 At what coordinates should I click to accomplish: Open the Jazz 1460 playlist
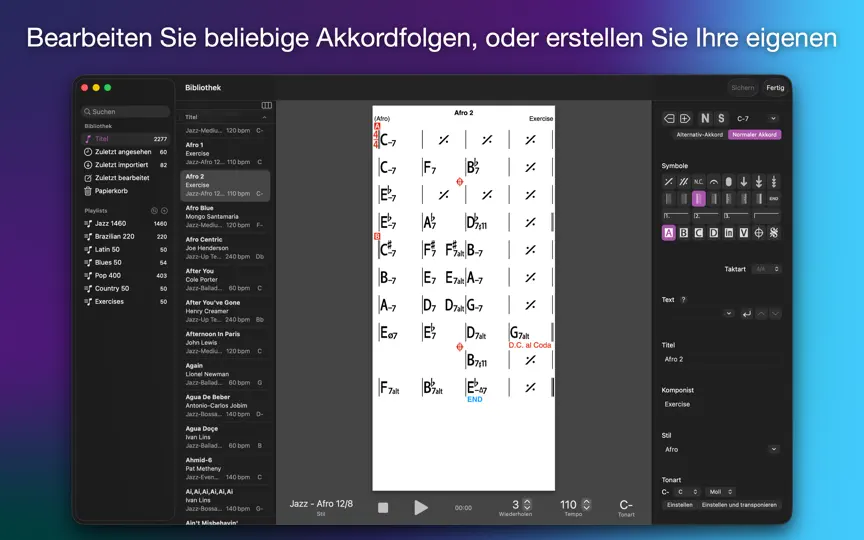126,224
